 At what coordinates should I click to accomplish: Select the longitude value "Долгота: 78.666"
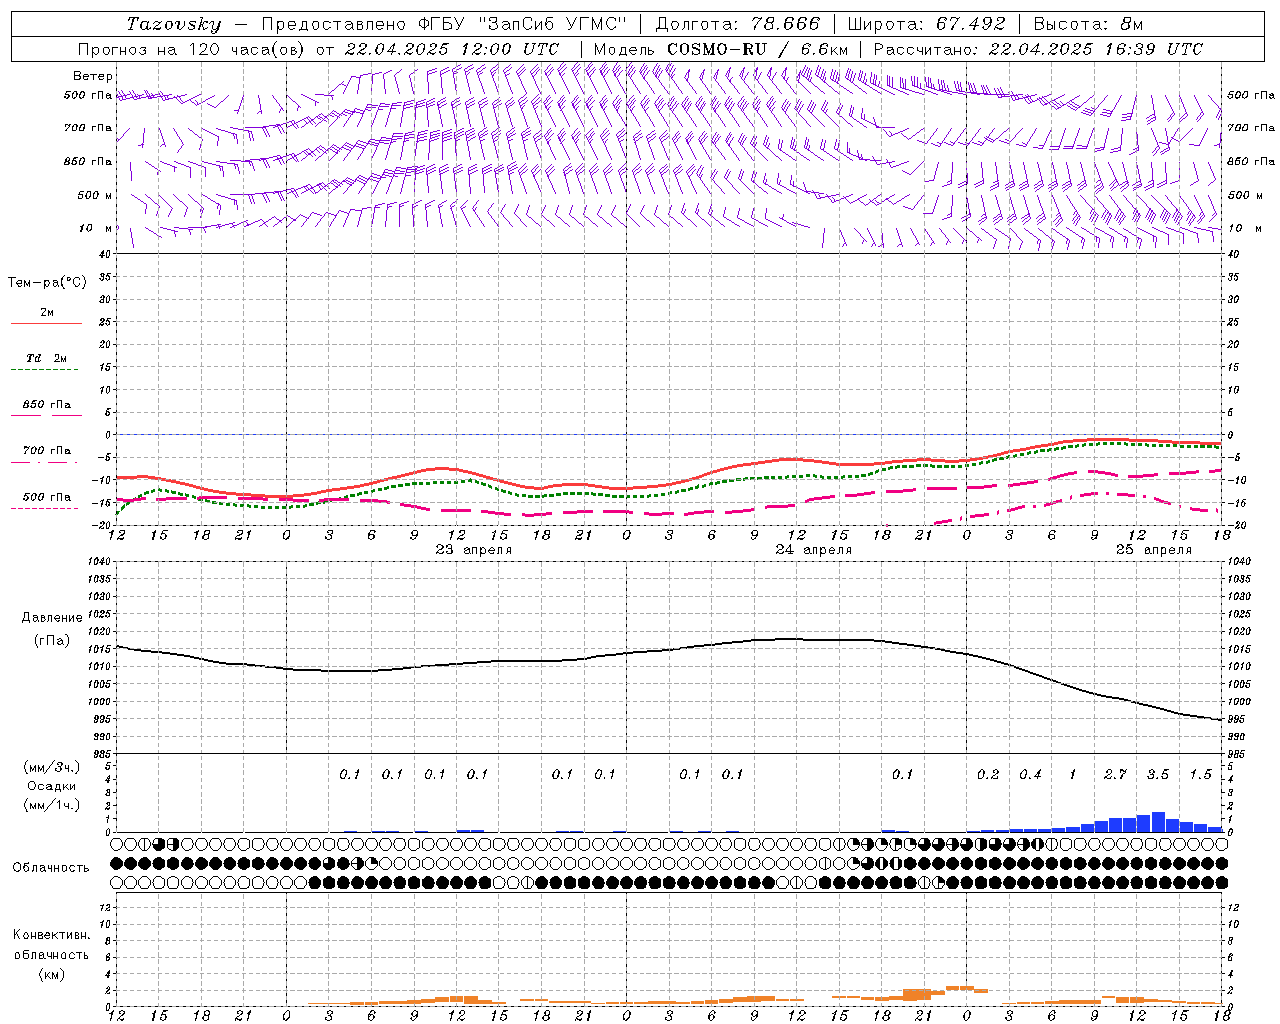tap(737, 24)
